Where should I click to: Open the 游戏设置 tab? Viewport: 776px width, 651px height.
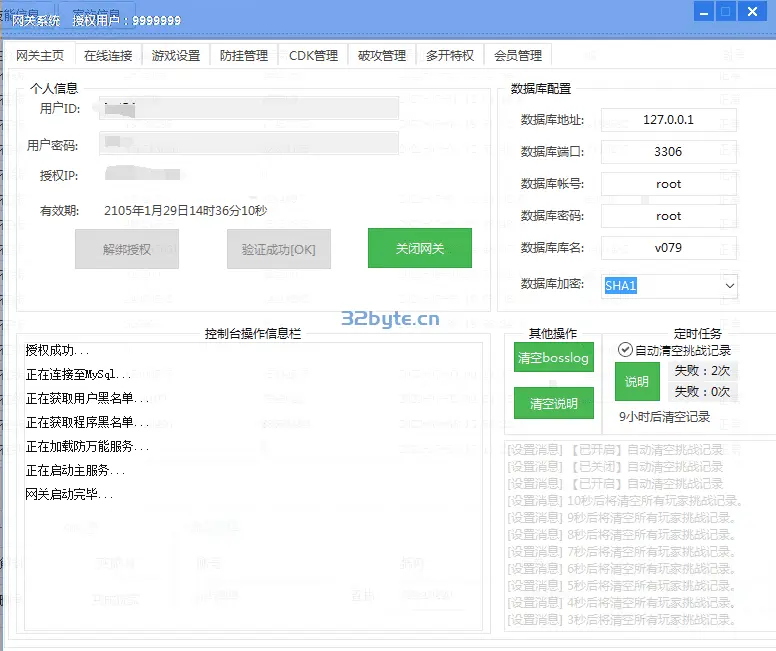click(176, 55)
